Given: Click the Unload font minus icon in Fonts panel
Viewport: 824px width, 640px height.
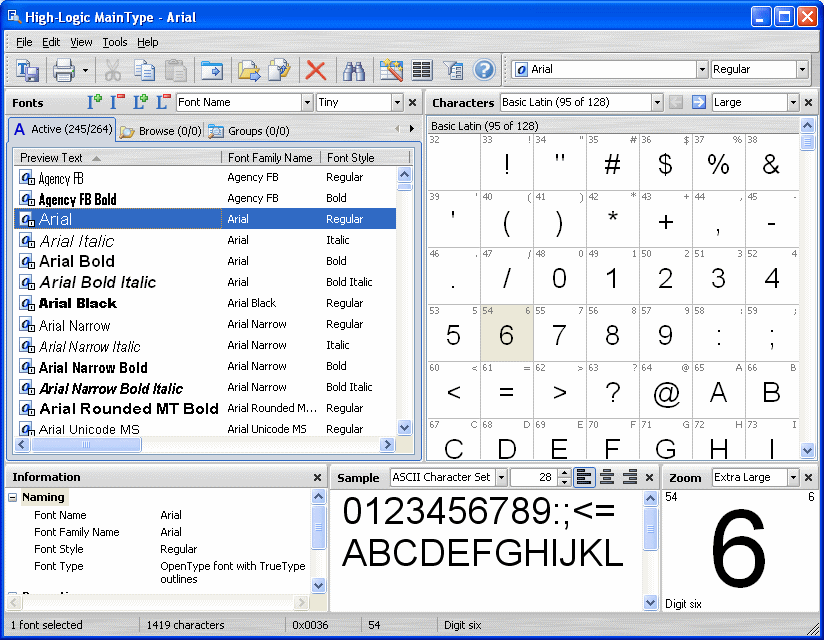Looking at the screenshot, I should 163,102.
